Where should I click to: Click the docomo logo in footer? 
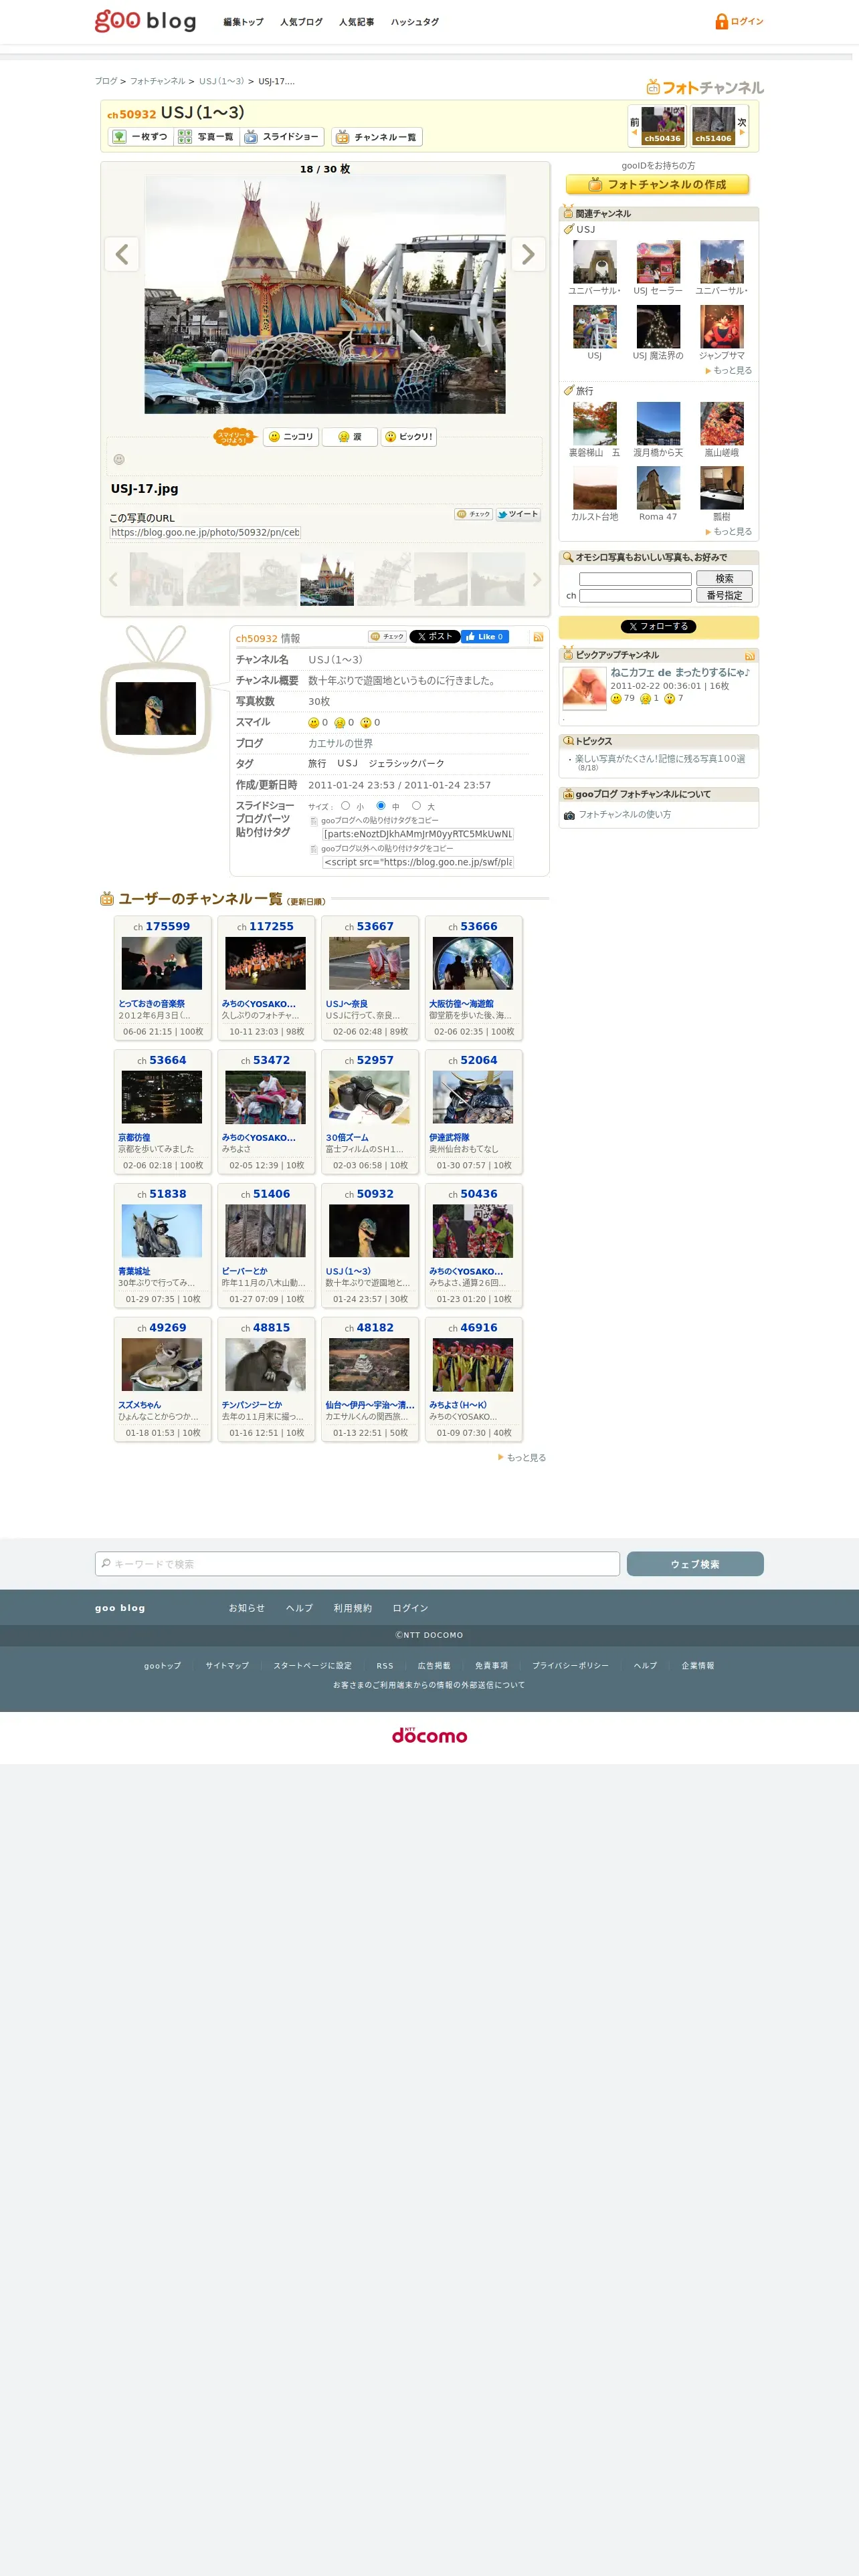tap(429, 1735)
